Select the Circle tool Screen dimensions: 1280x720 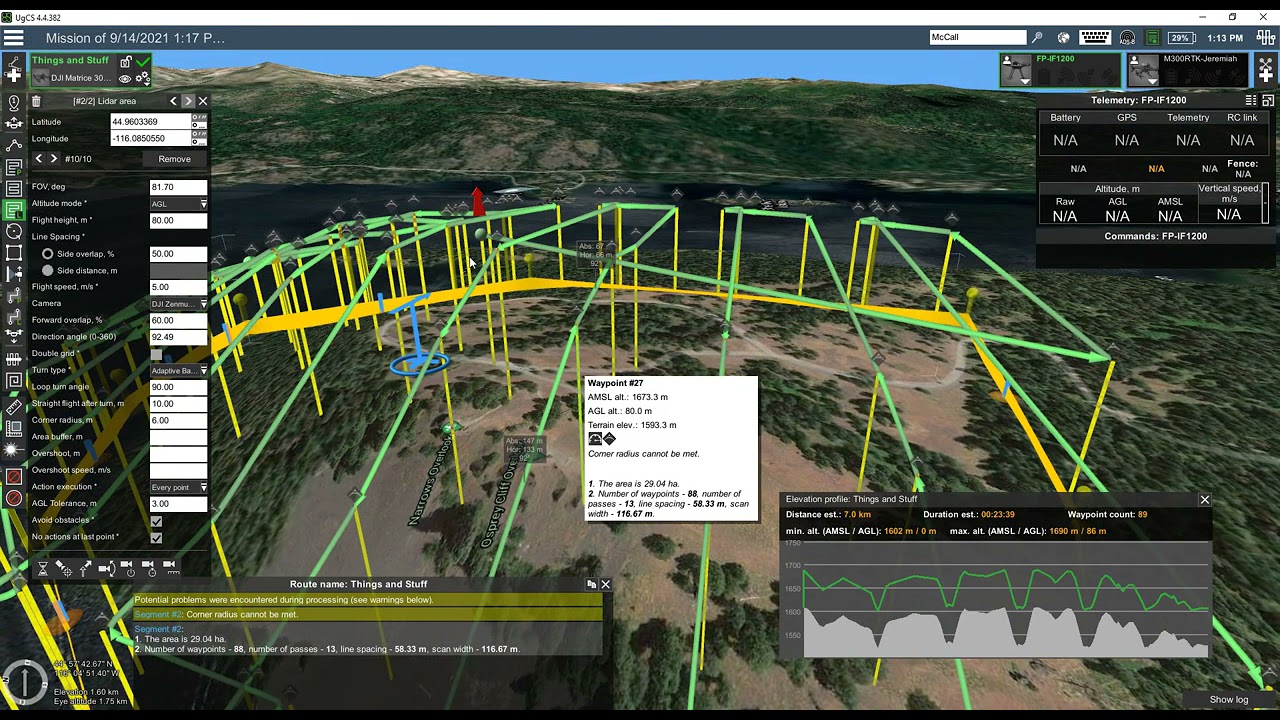point(14,231)
